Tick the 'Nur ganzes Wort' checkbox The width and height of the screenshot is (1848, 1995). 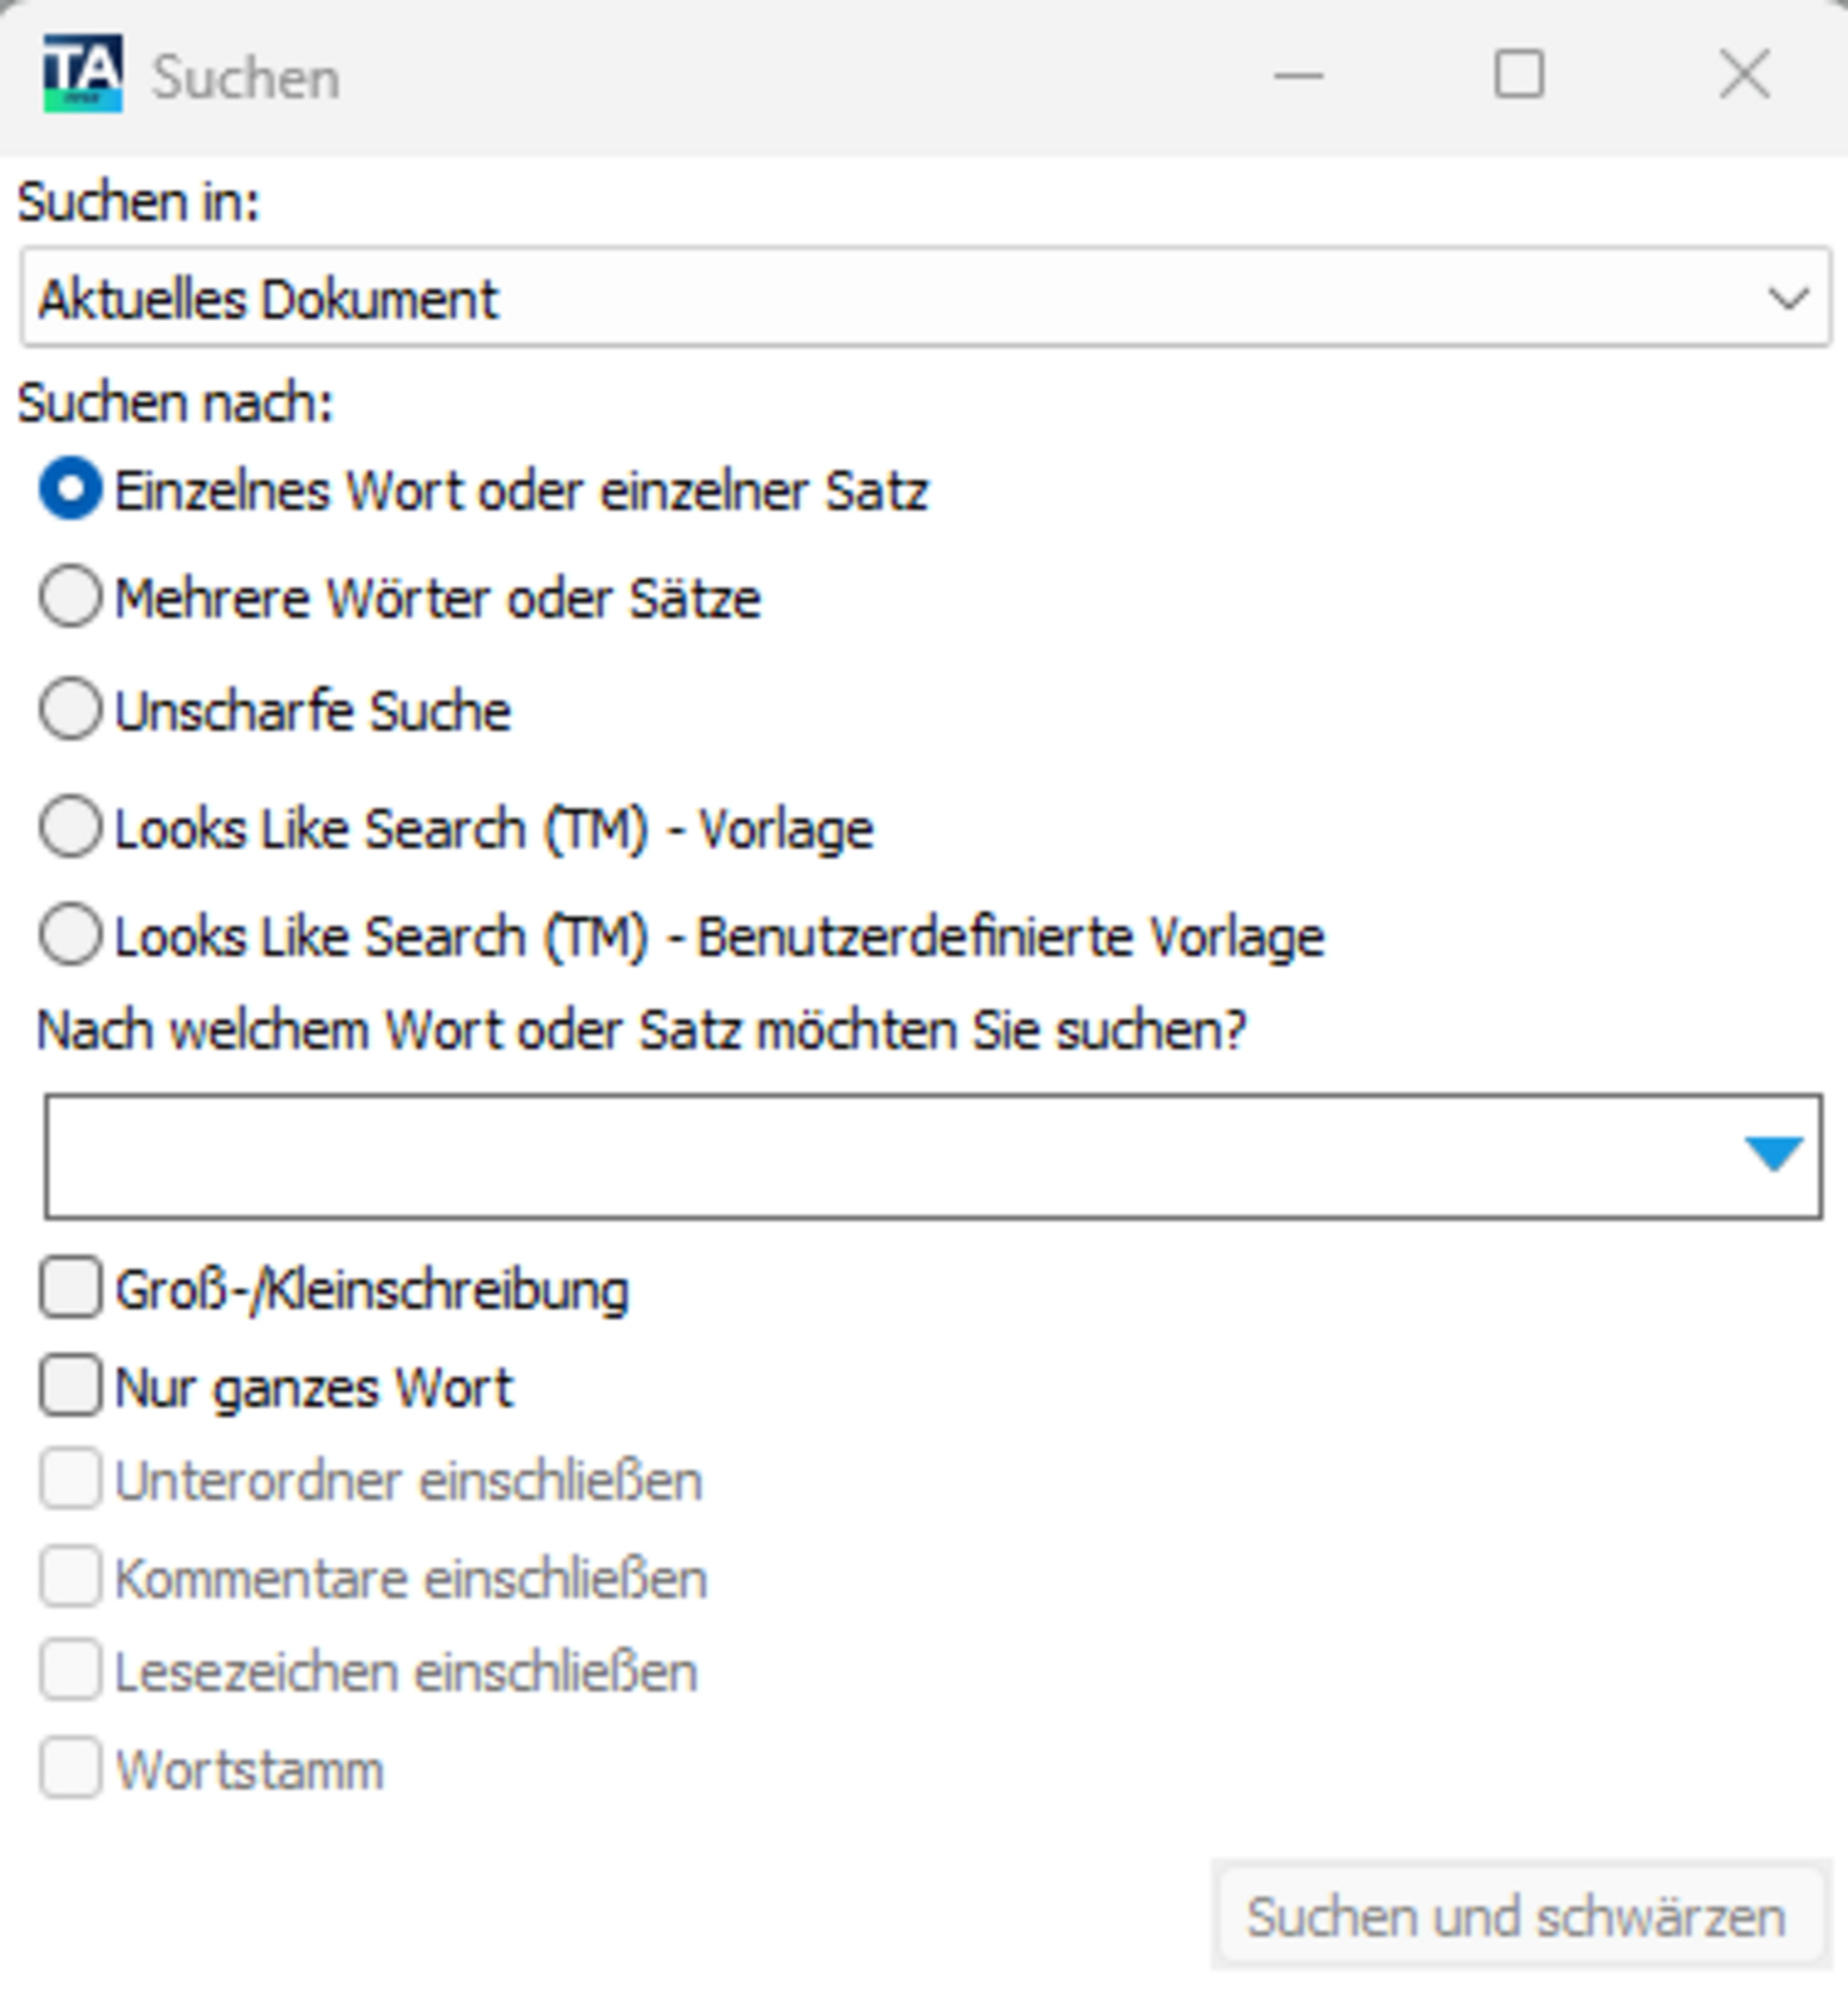(70, 1385)
